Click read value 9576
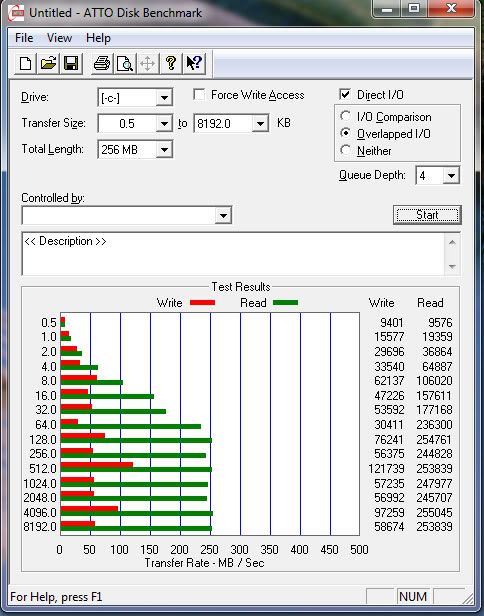The height and width of the screenshot is (616, 484). pos(440,323)
